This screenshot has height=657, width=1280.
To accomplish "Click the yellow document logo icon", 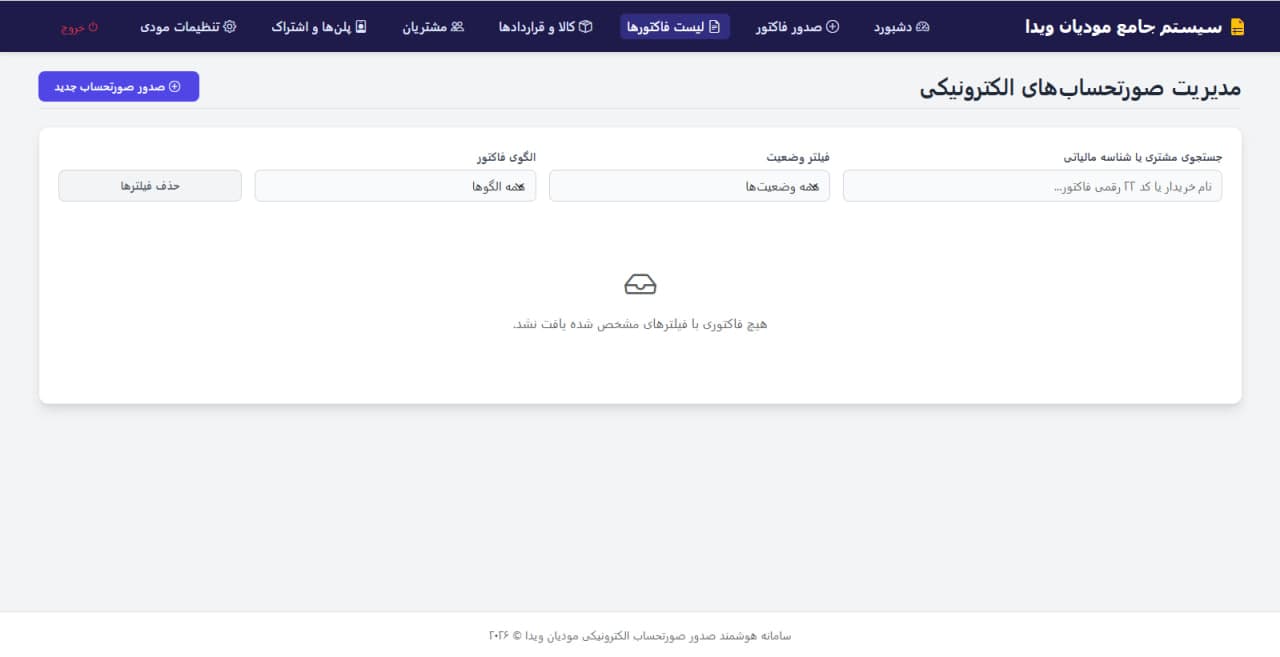I will pyautogui.click(x=1238, y=27).
